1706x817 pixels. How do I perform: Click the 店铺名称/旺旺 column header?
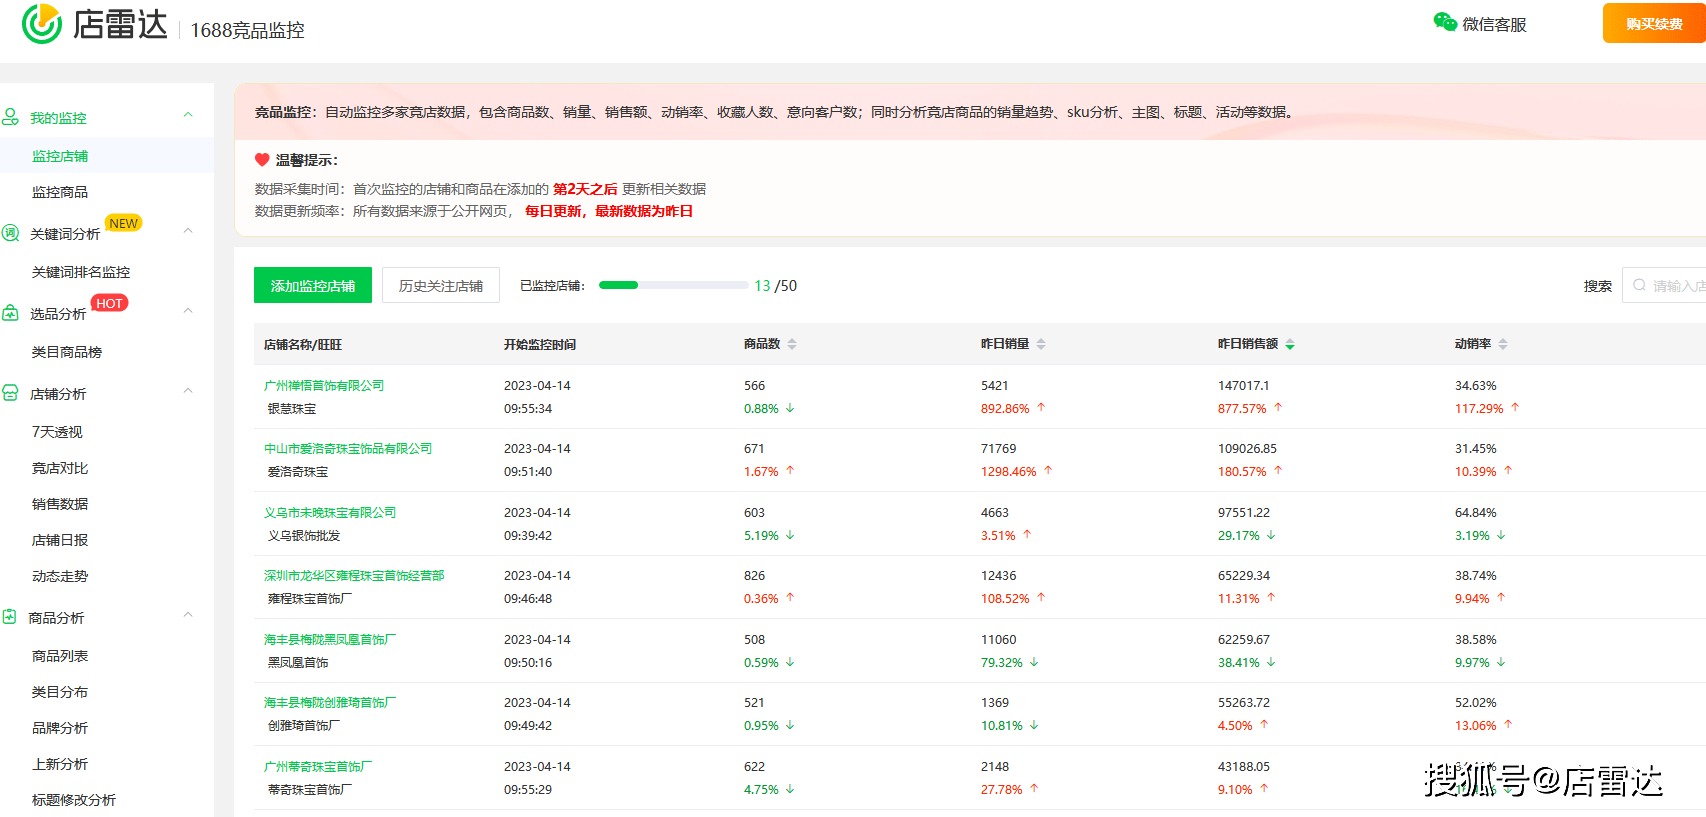point(303,344)
